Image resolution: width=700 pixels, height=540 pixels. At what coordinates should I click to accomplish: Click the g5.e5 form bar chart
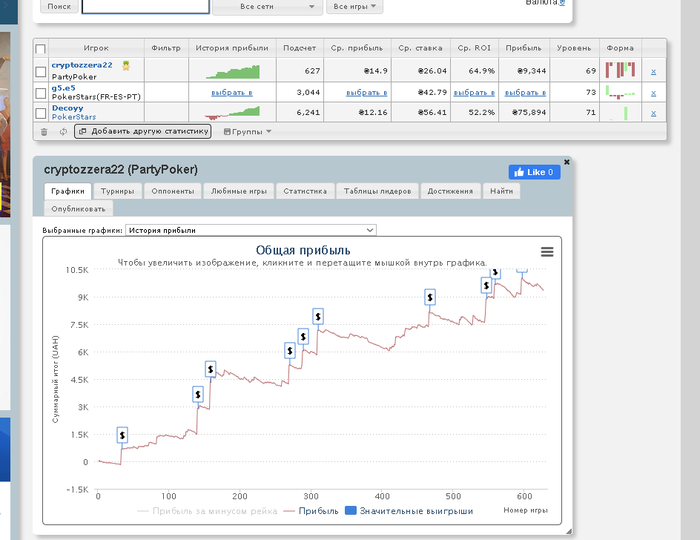click(x=620, y=92)
